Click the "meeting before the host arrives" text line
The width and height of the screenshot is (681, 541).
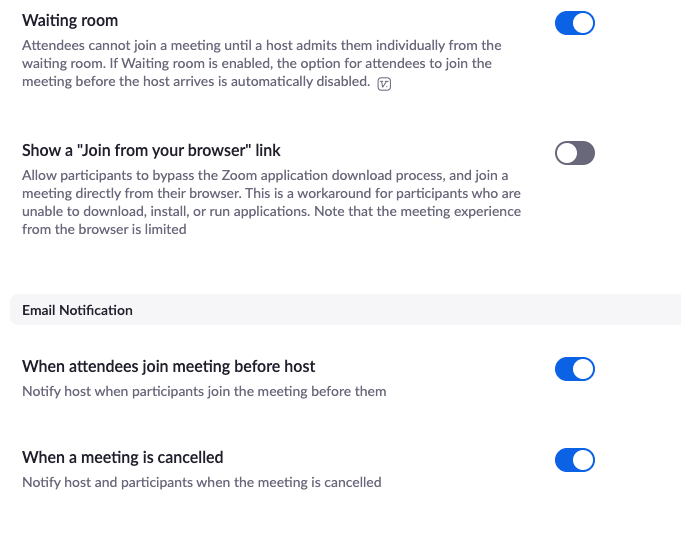point(196,81)
